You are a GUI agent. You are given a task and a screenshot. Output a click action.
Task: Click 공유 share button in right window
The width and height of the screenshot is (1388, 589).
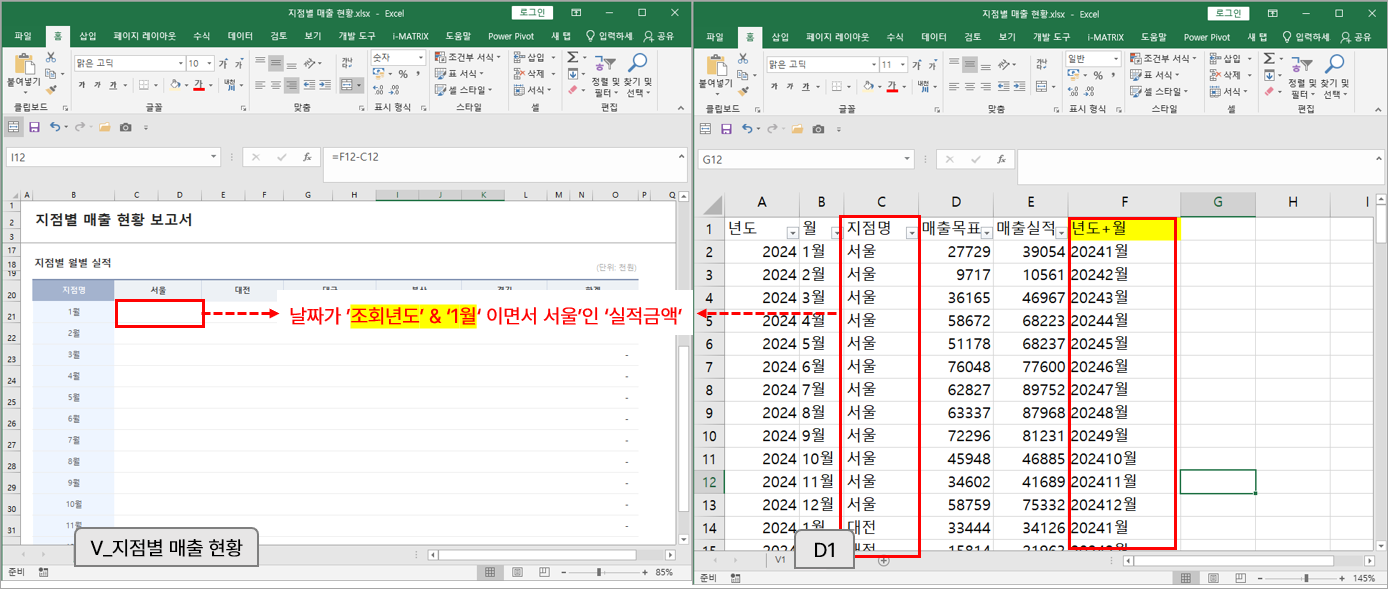click(x=1358, y=36)
